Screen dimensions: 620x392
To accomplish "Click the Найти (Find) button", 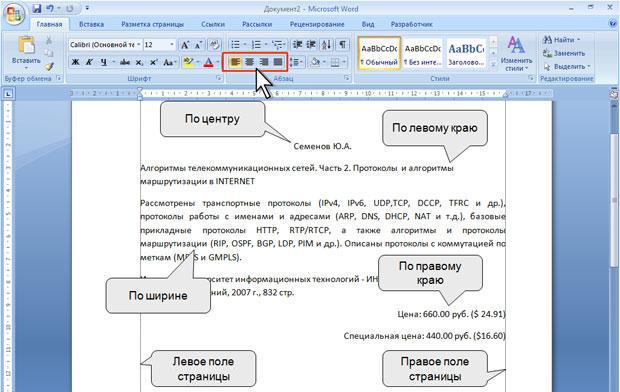I will pyautogui.click(x=561, y=40).
